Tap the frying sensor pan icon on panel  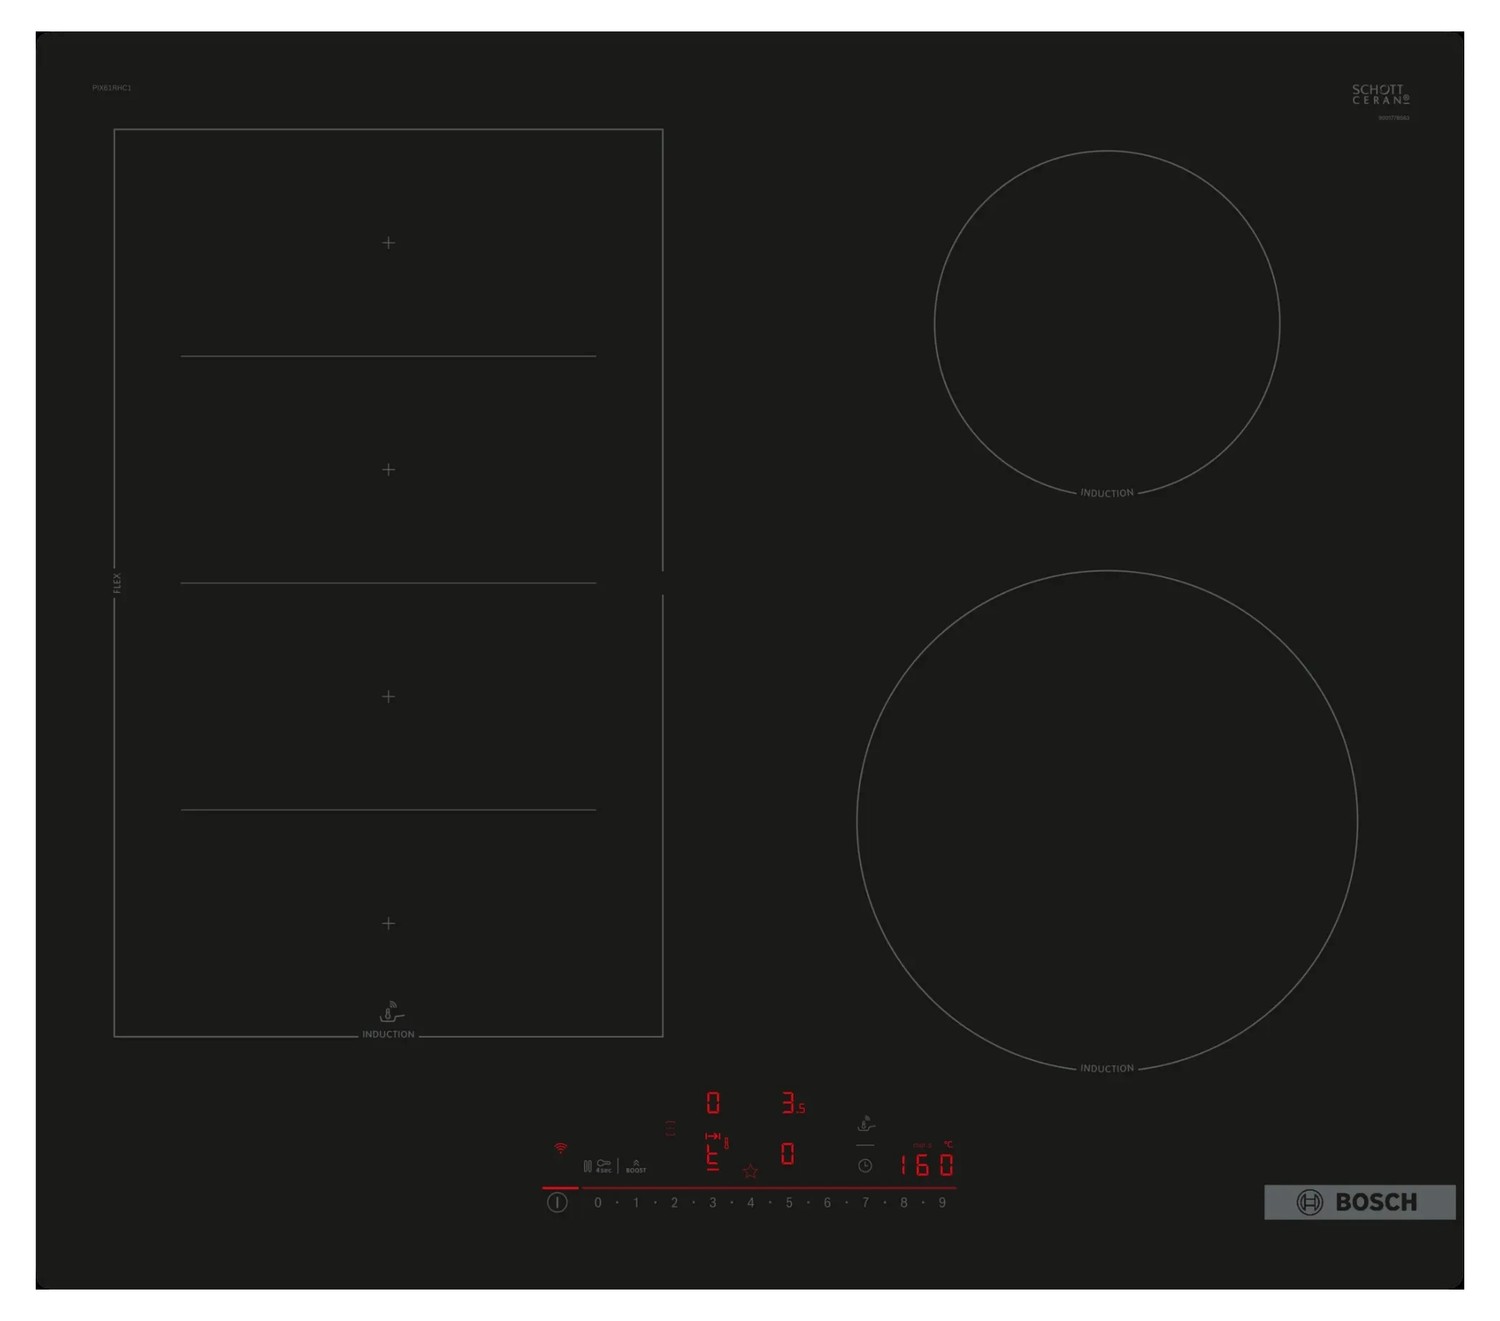click(x=866, y=1124)
